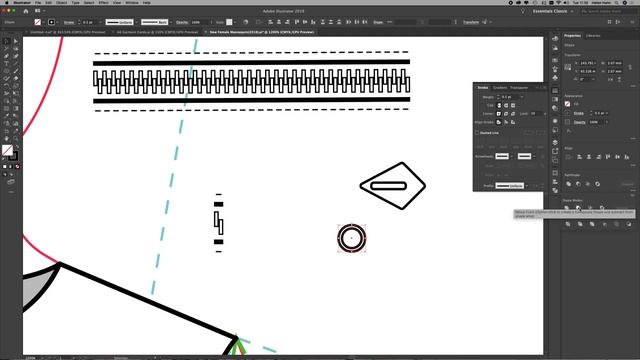Click Stroke link in Properties Appearance

coord(579,113)
